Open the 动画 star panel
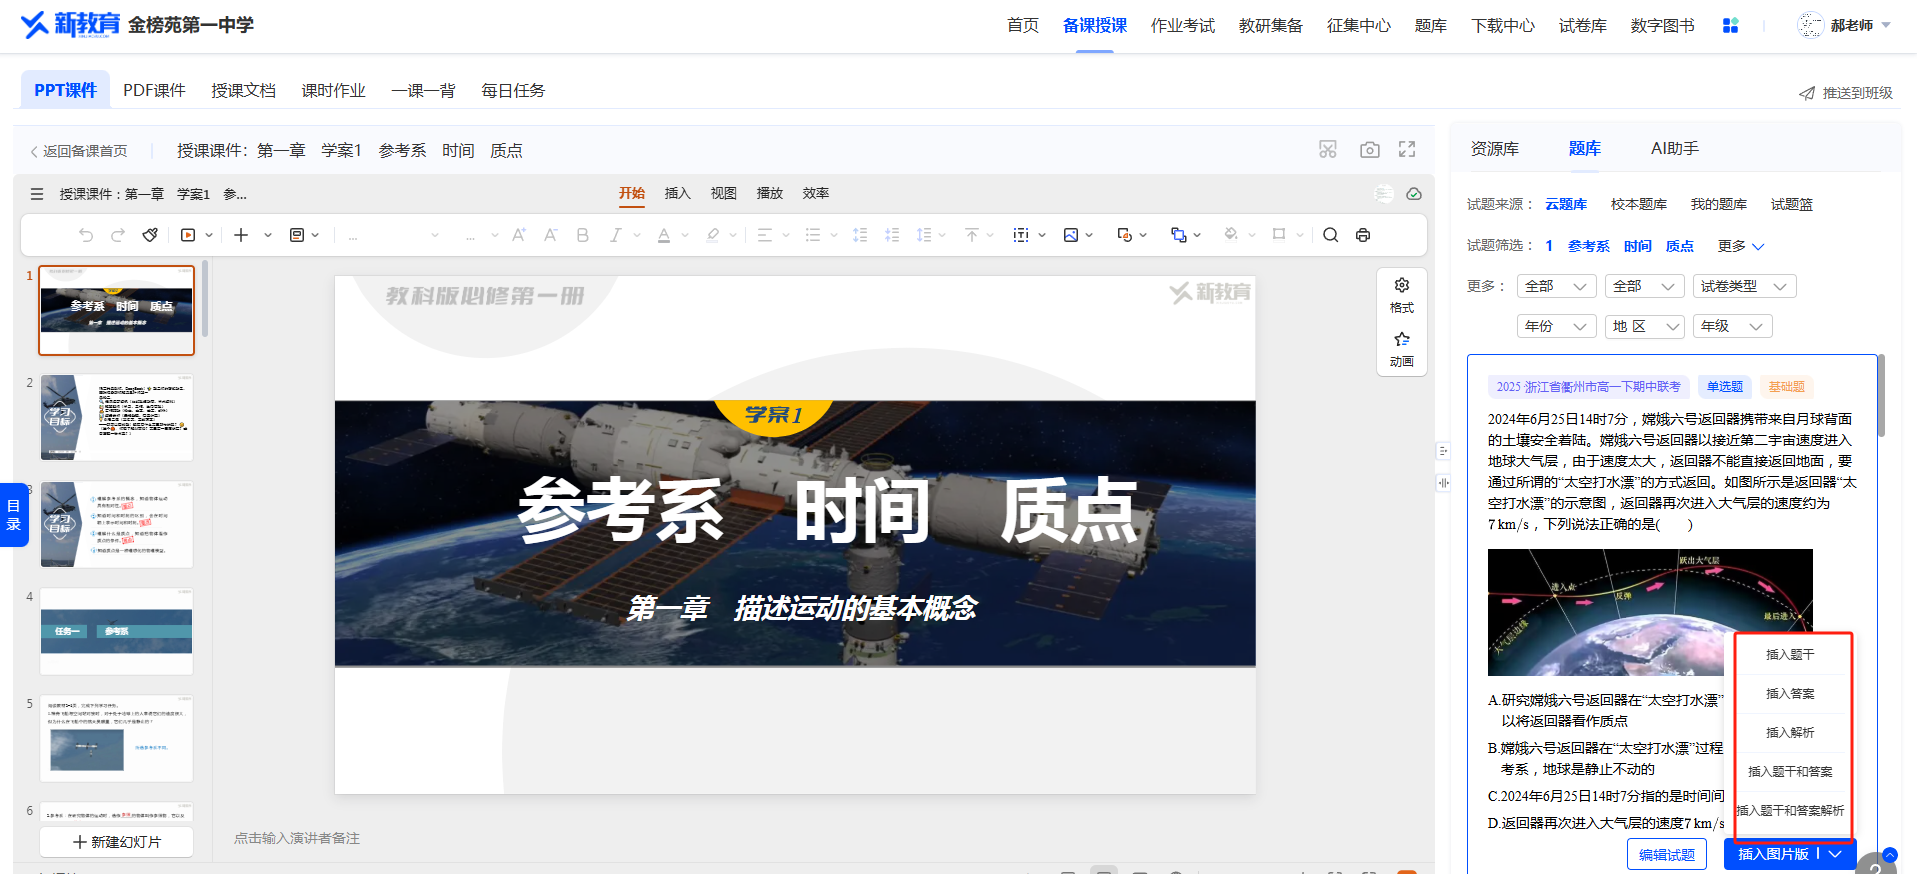Screen dimensions: 1917x874 1402,349
